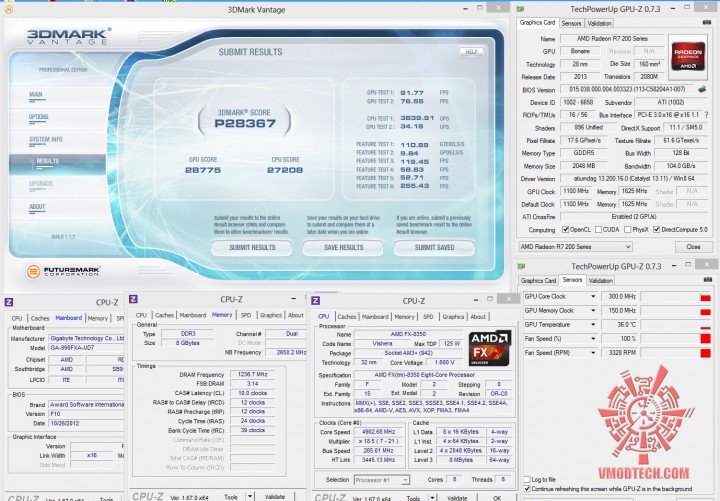Screen dimensions: 720x501
Task: Open the Fan Speed (RPM) sensor dropdown
Action: pyautogui.click(x=593, y=353)
